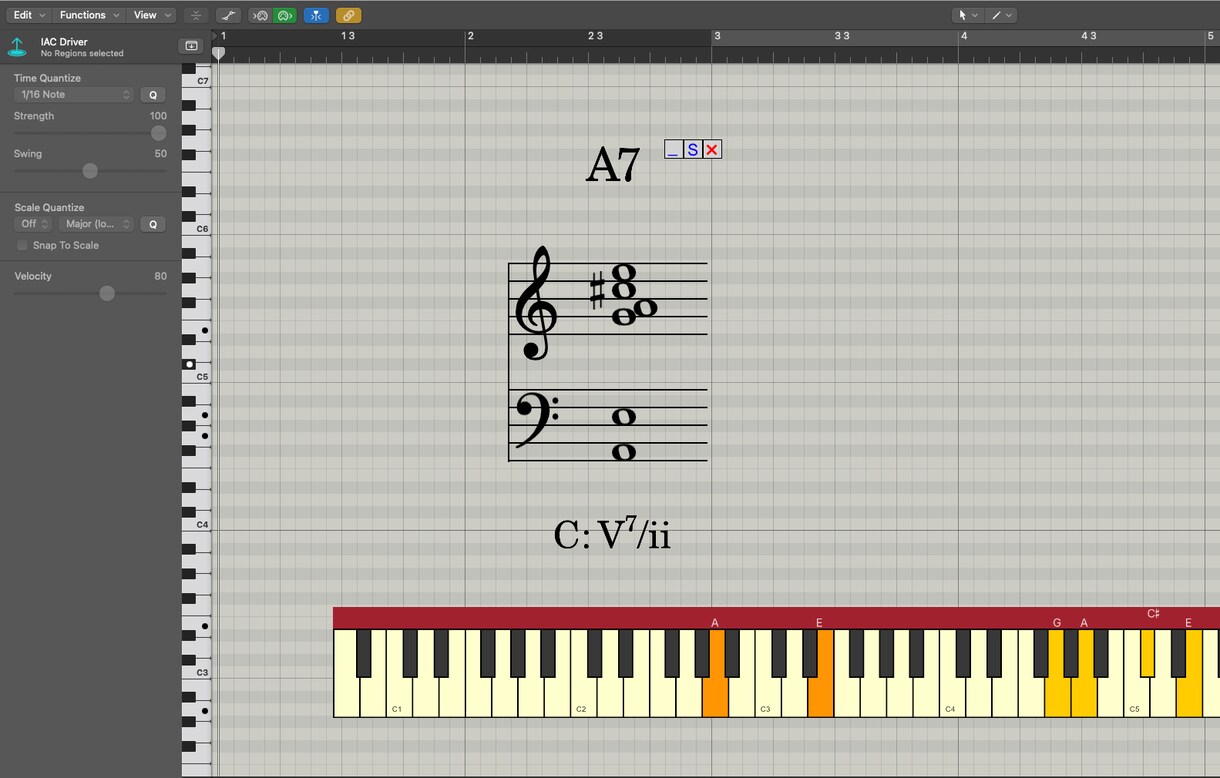Click the C6 key on vertical piano

[203, 229]
